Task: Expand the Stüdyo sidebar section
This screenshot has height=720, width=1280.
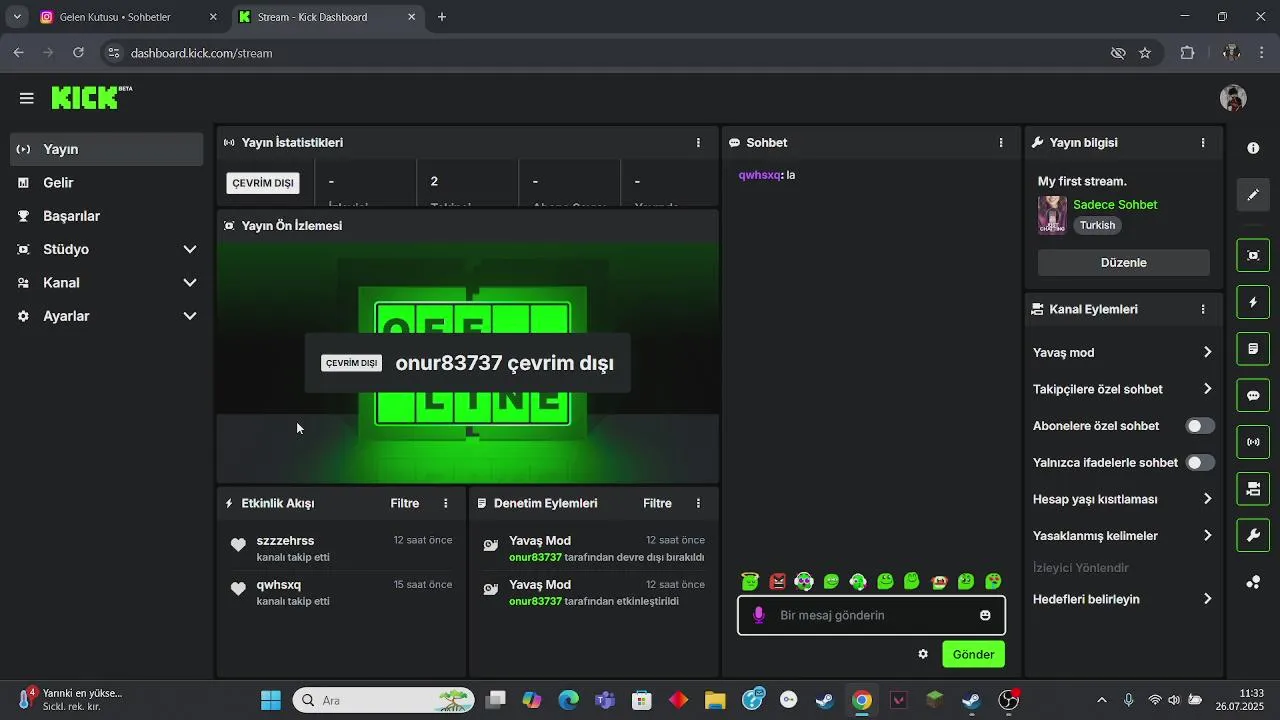Action: (190, 249)
